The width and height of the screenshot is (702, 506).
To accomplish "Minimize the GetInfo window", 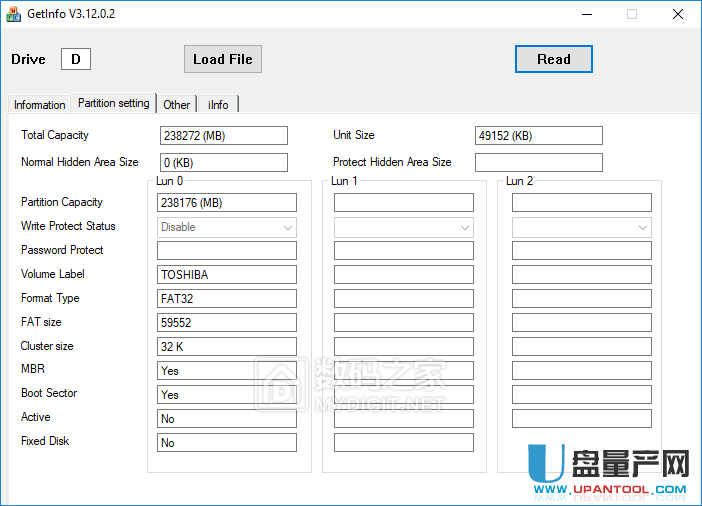I will tap(586, 14).
